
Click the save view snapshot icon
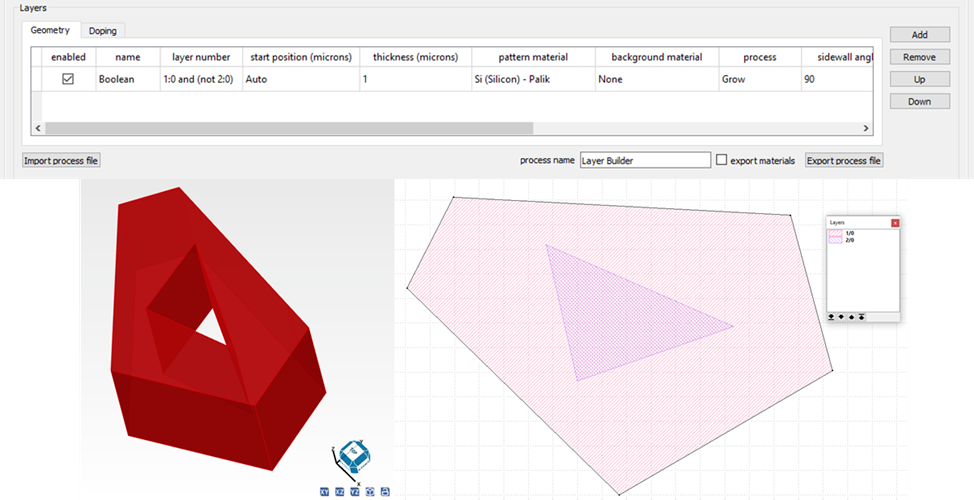385,492
